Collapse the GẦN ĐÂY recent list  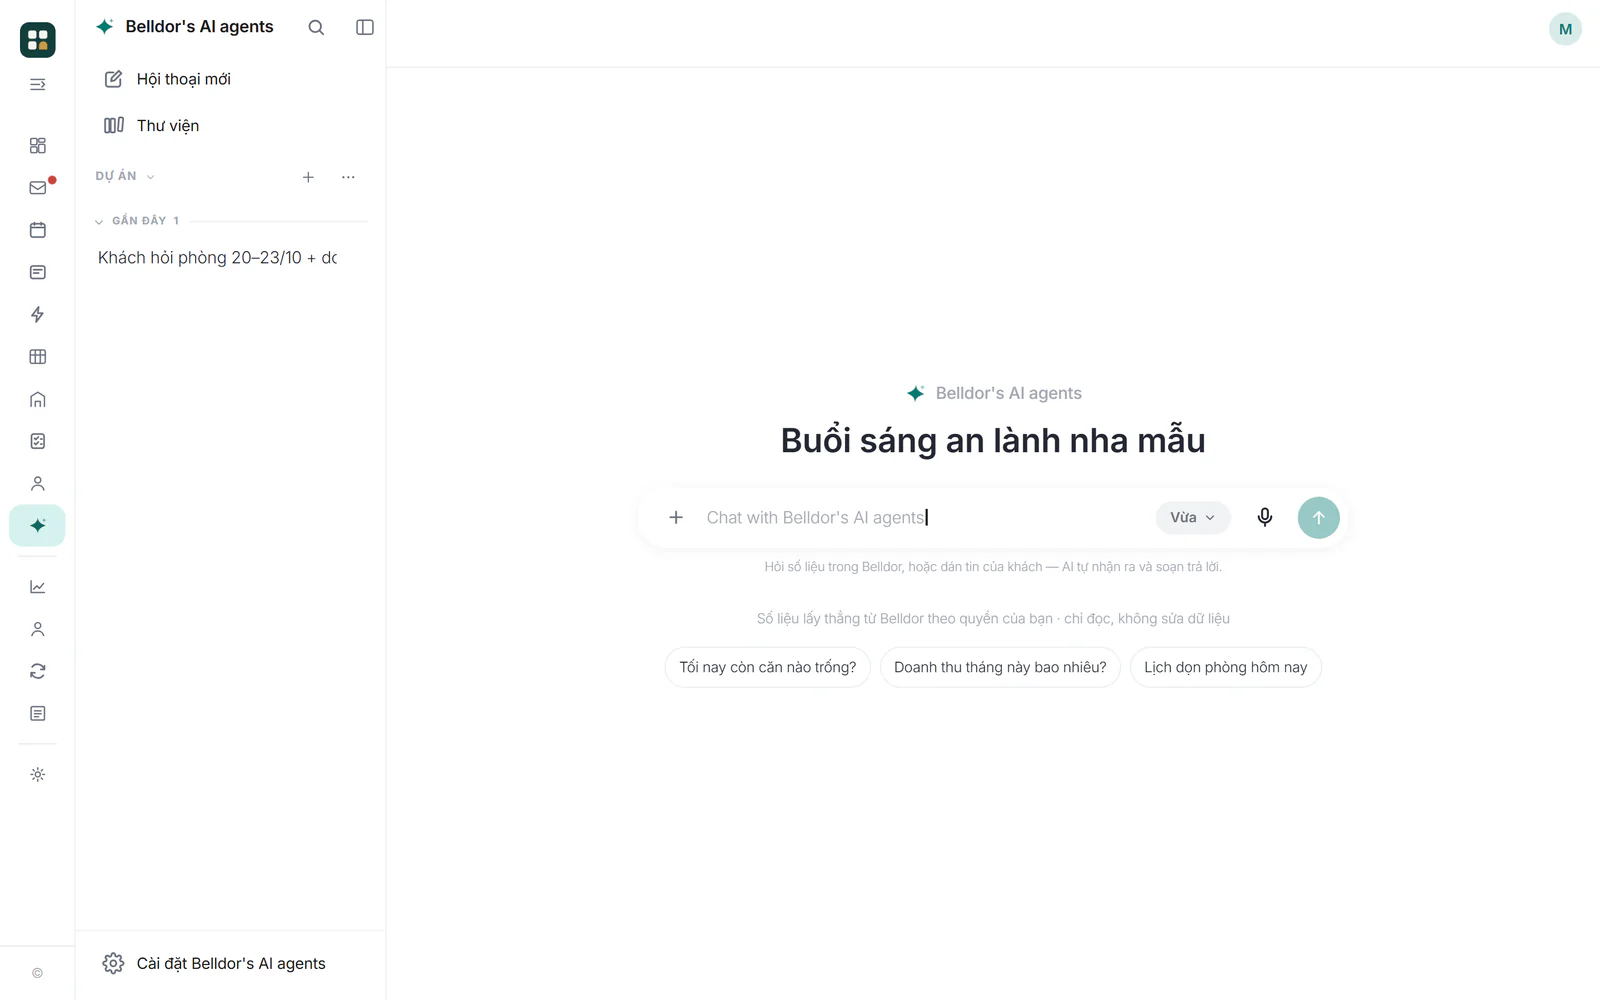point(137,221)
